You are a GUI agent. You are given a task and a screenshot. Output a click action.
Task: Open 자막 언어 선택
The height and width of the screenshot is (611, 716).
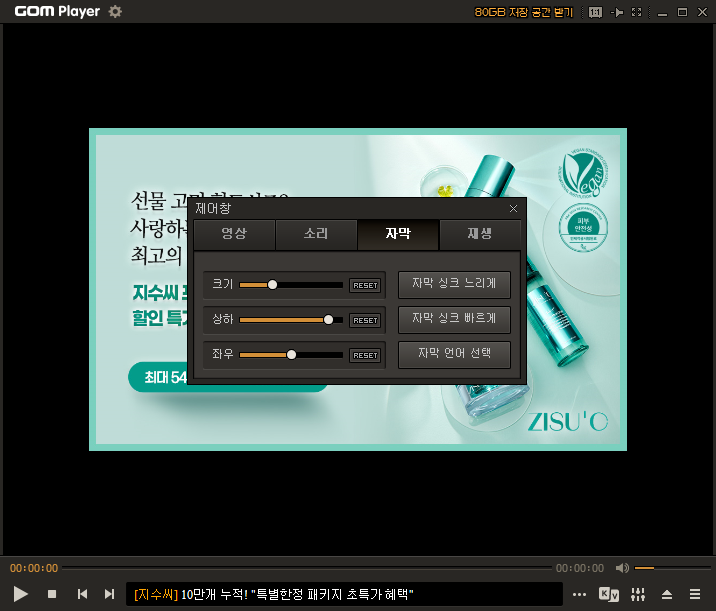[454, 355]
